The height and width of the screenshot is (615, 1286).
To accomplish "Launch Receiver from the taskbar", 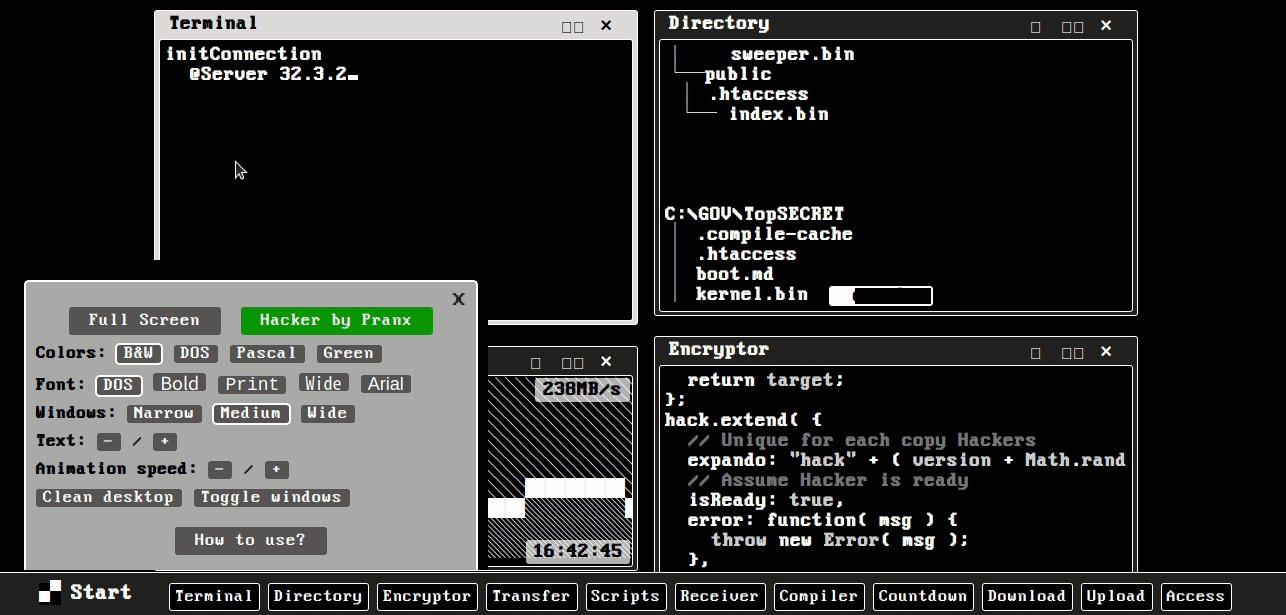I will (x=719, y=597).
